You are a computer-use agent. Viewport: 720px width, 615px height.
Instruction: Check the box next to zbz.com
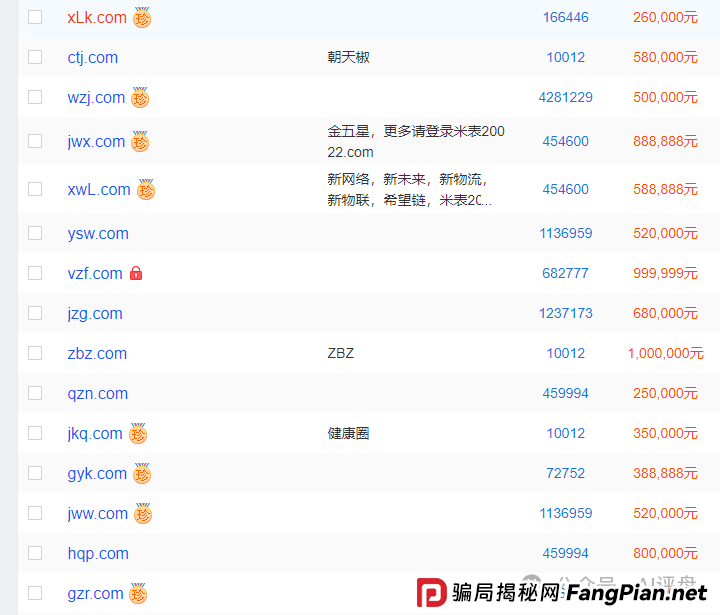point(35,353)
